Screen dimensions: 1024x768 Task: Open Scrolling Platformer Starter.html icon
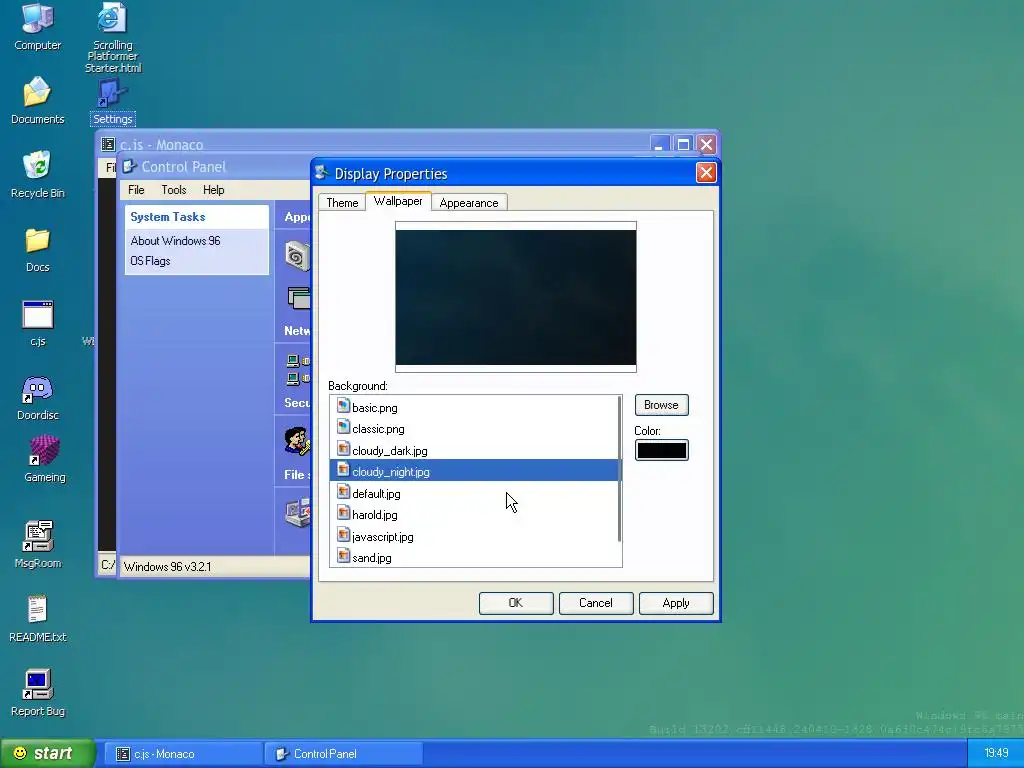pos(112,37)
